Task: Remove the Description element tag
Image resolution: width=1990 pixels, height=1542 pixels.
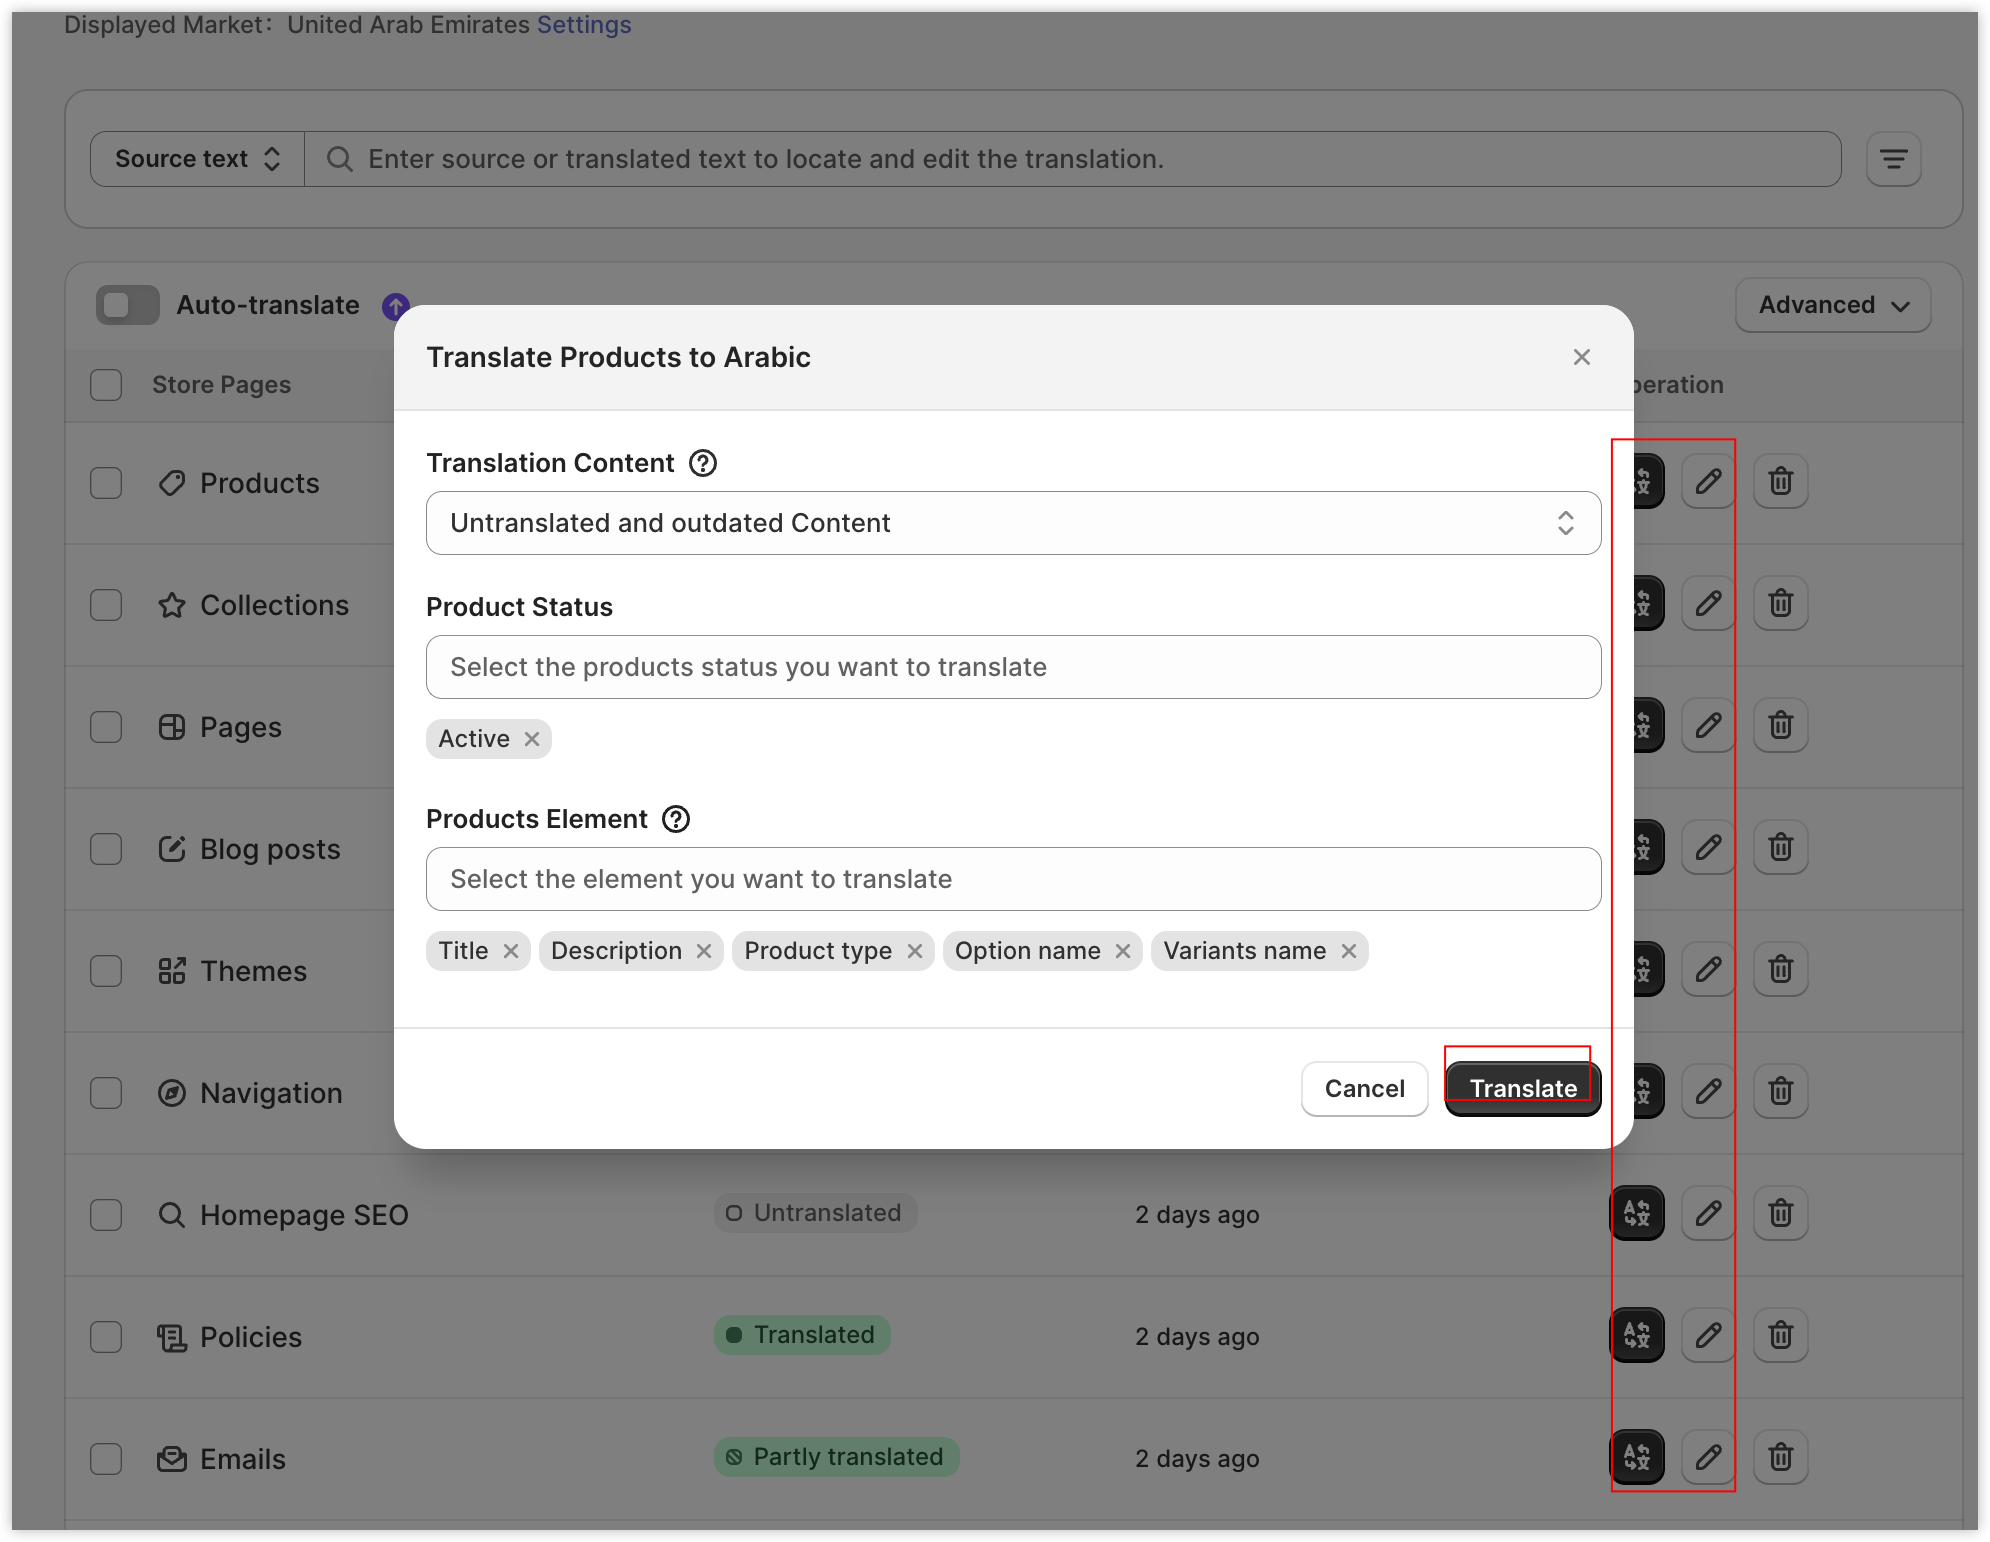Action: 704,951
